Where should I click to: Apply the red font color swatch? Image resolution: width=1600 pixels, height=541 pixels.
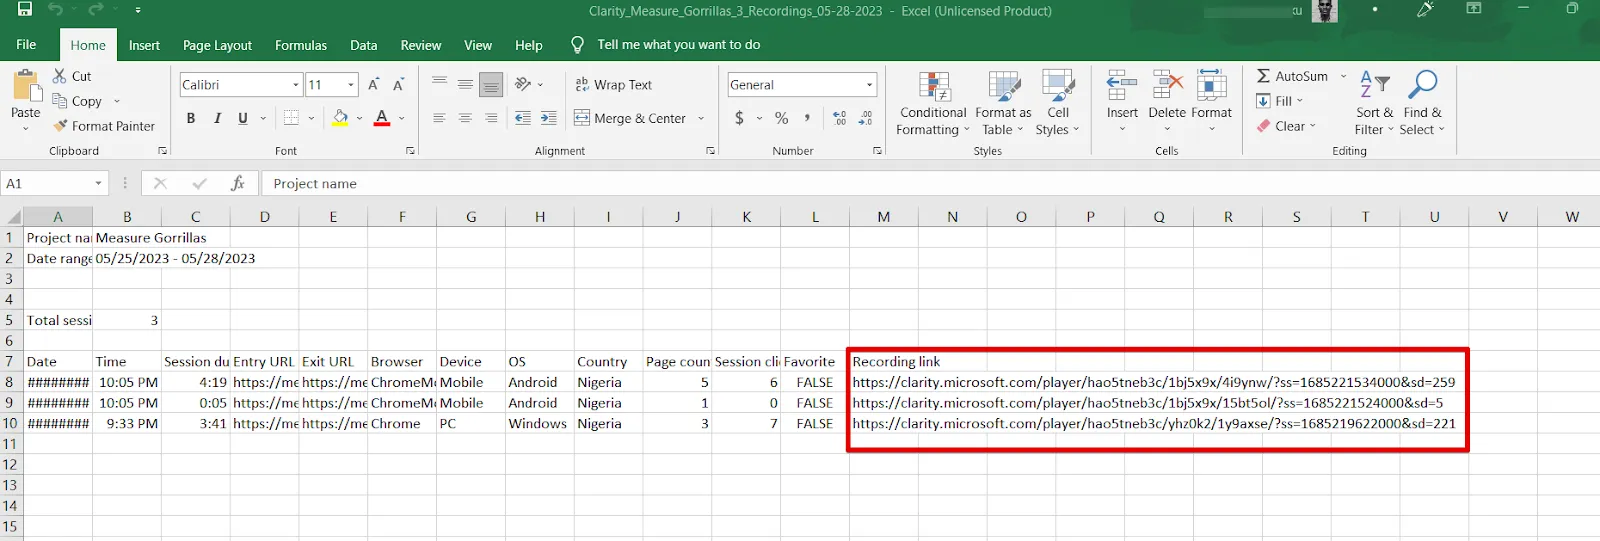(x=382, y=118)
